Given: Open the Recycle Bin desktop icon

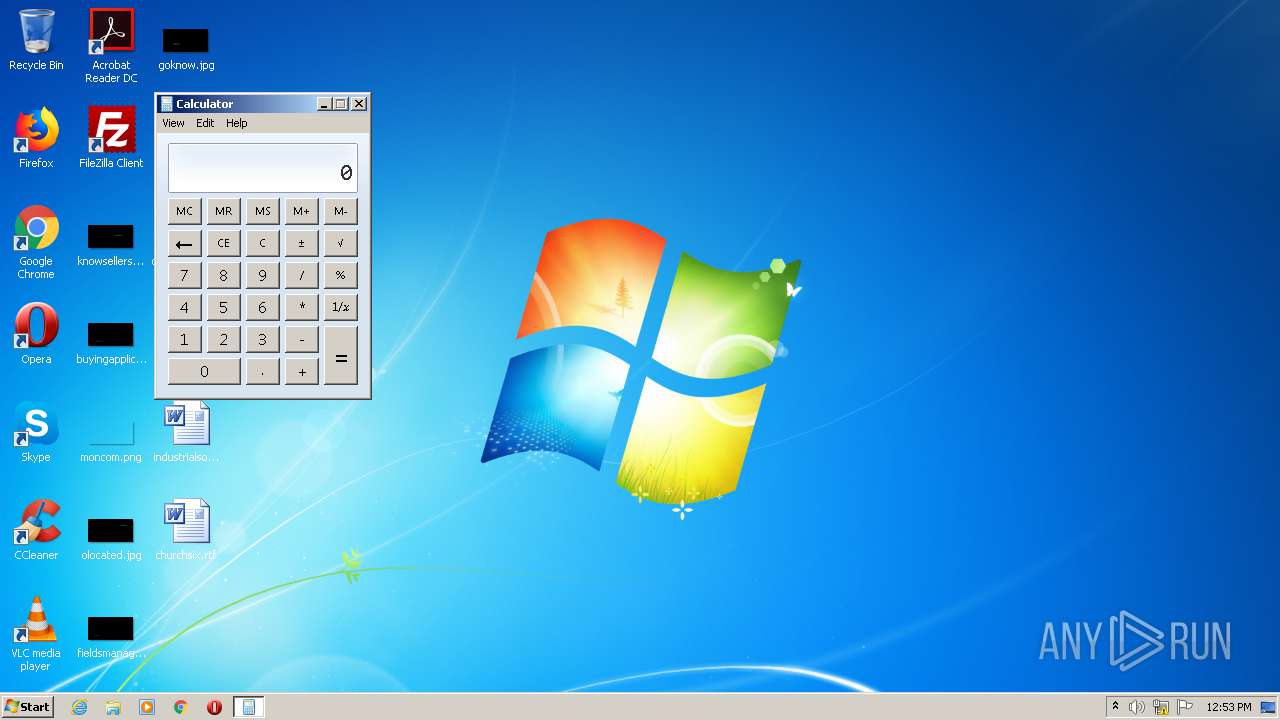Looking at the screenshot, I should coord(36,40).
